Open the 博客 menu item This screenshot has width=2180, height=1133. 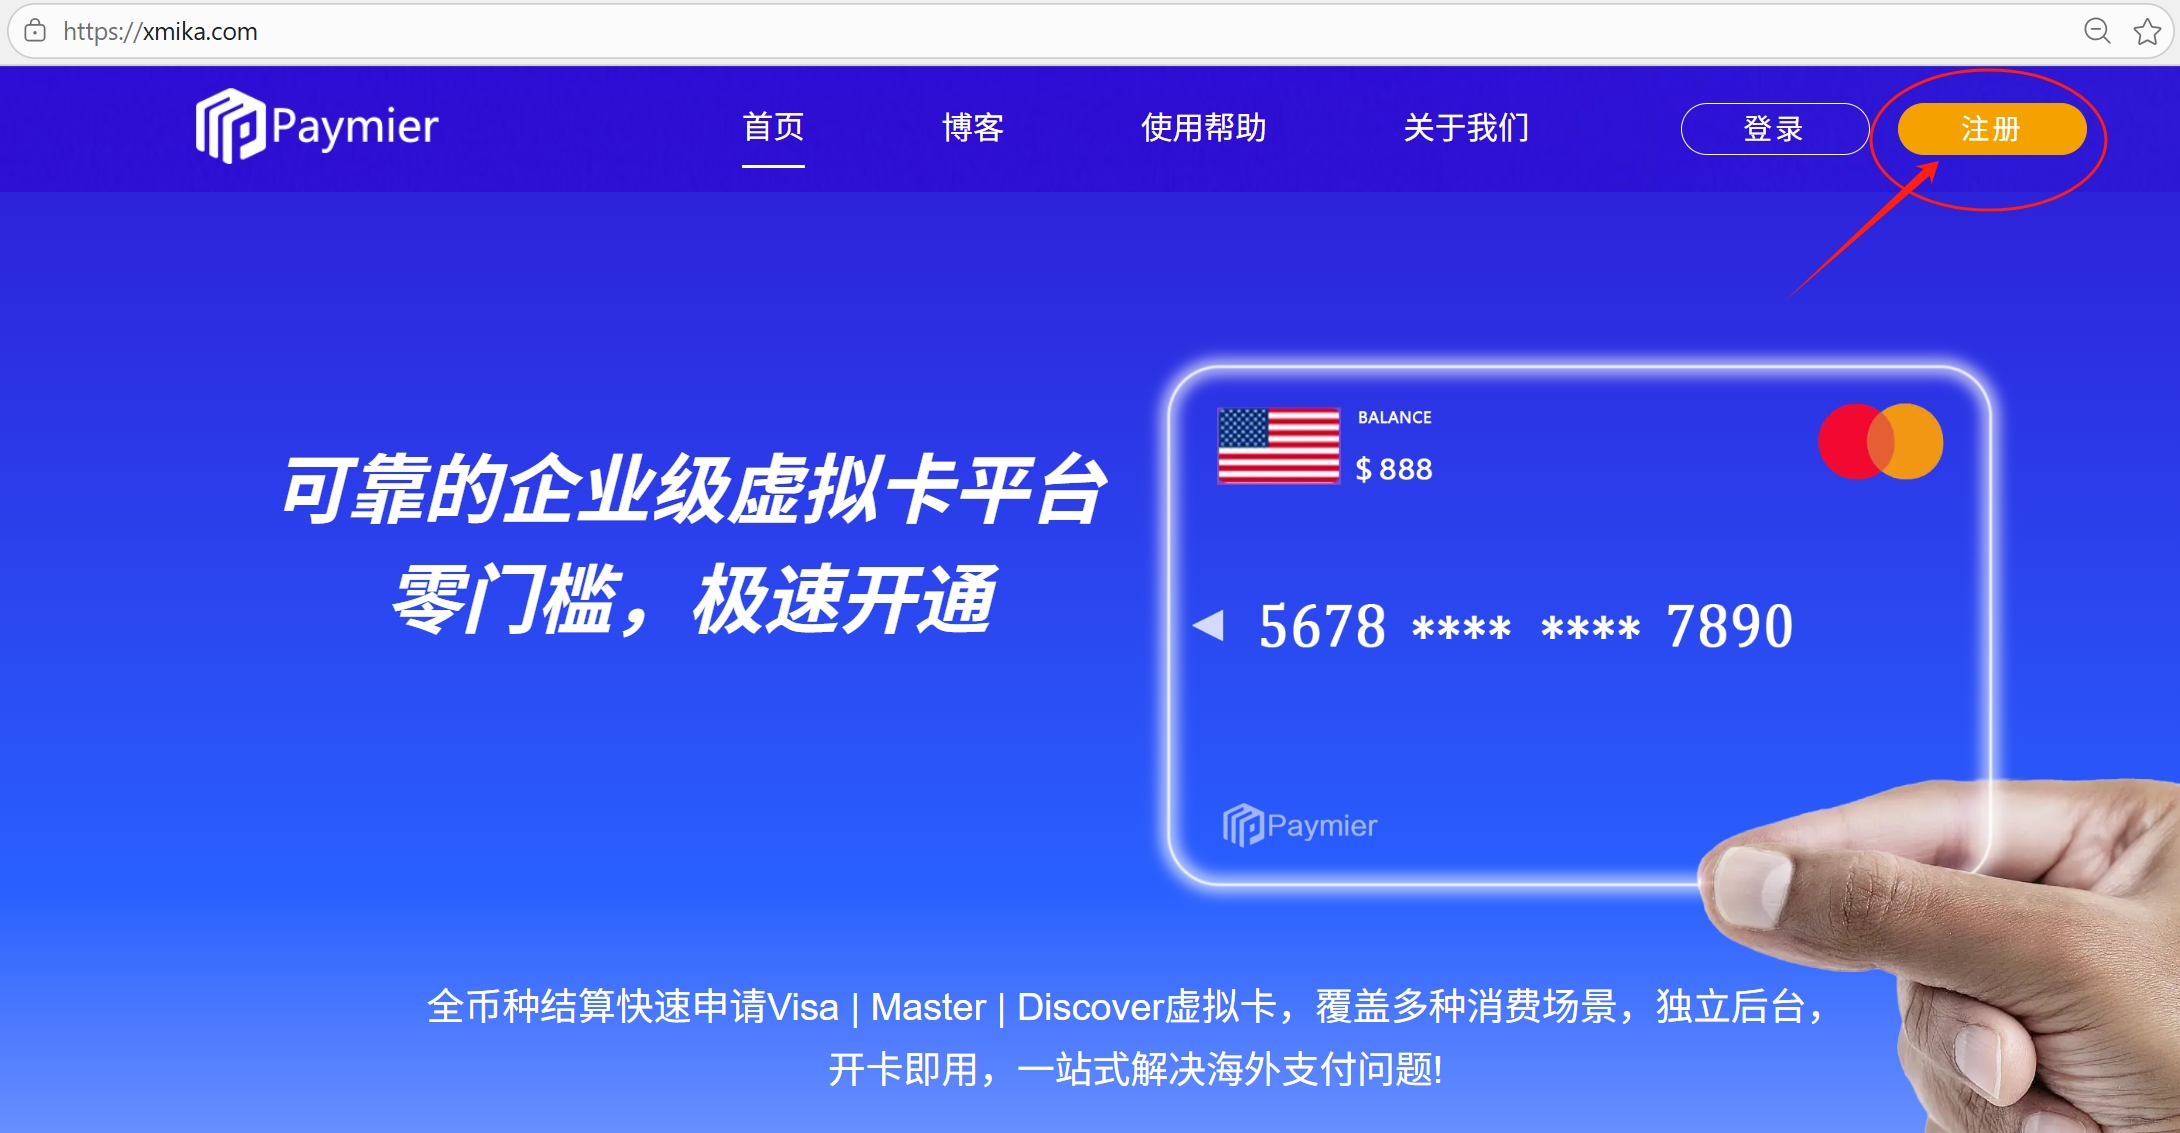point(972,128)
